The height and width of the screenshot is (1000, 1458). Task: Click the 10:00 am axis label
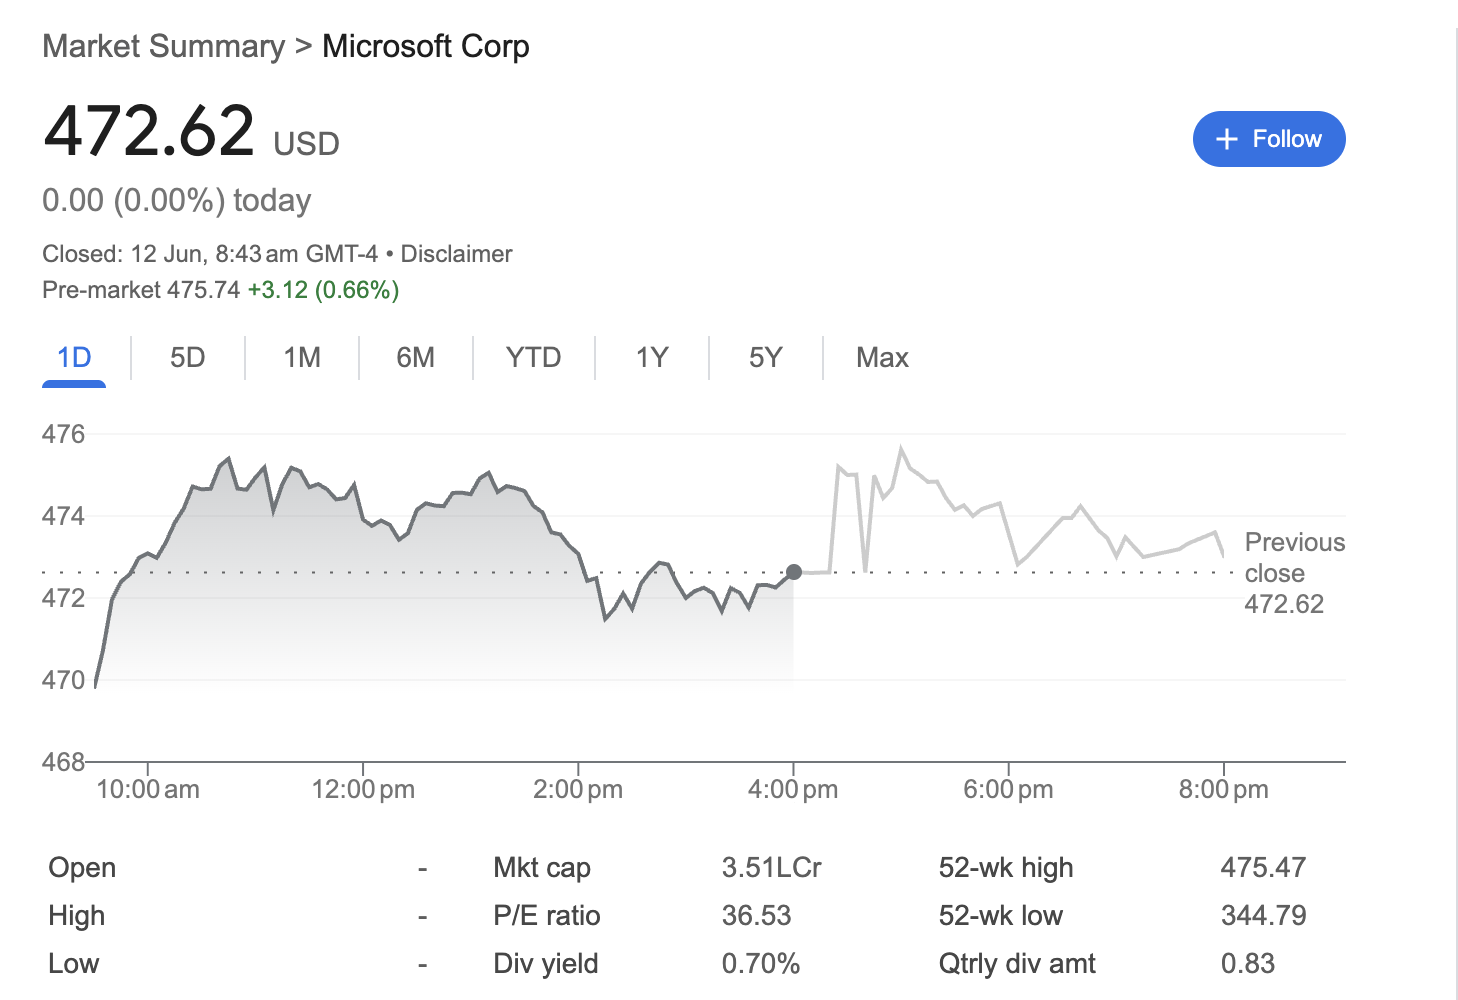[148, 789]
